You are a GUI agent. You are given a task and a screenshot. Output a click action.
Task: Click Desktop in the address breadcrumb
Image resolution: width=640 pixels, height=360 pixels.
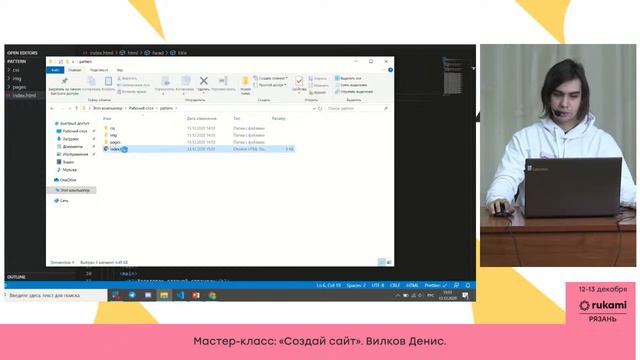click(x=141, y=109)
